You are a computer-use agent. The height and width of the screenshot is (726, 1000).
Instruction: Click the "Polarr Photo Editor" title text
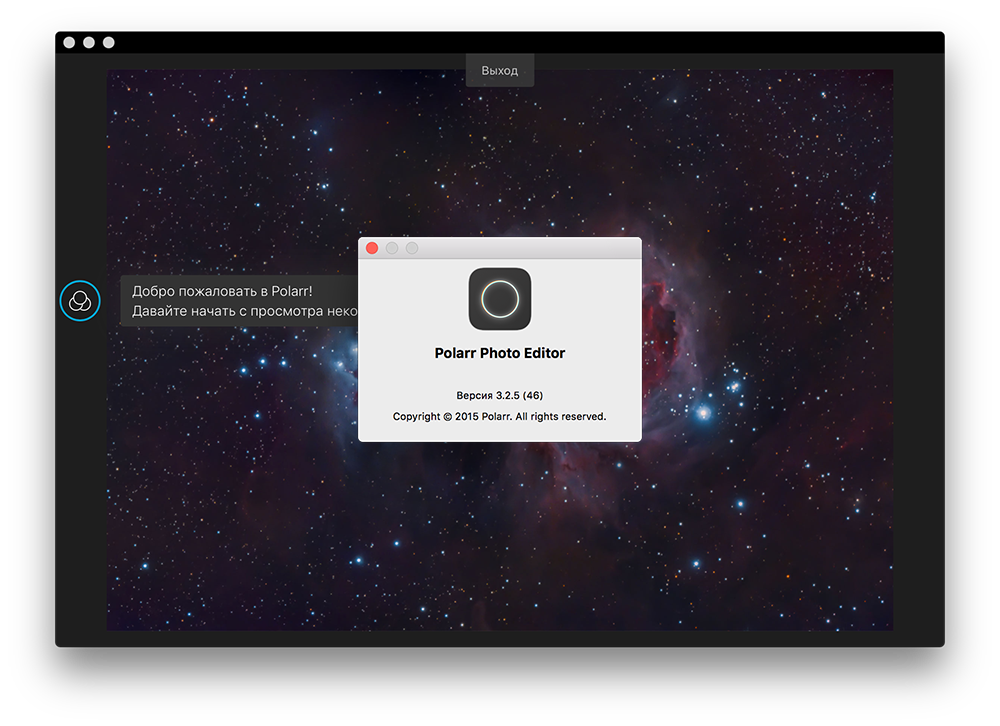click(x=500, y=353)
